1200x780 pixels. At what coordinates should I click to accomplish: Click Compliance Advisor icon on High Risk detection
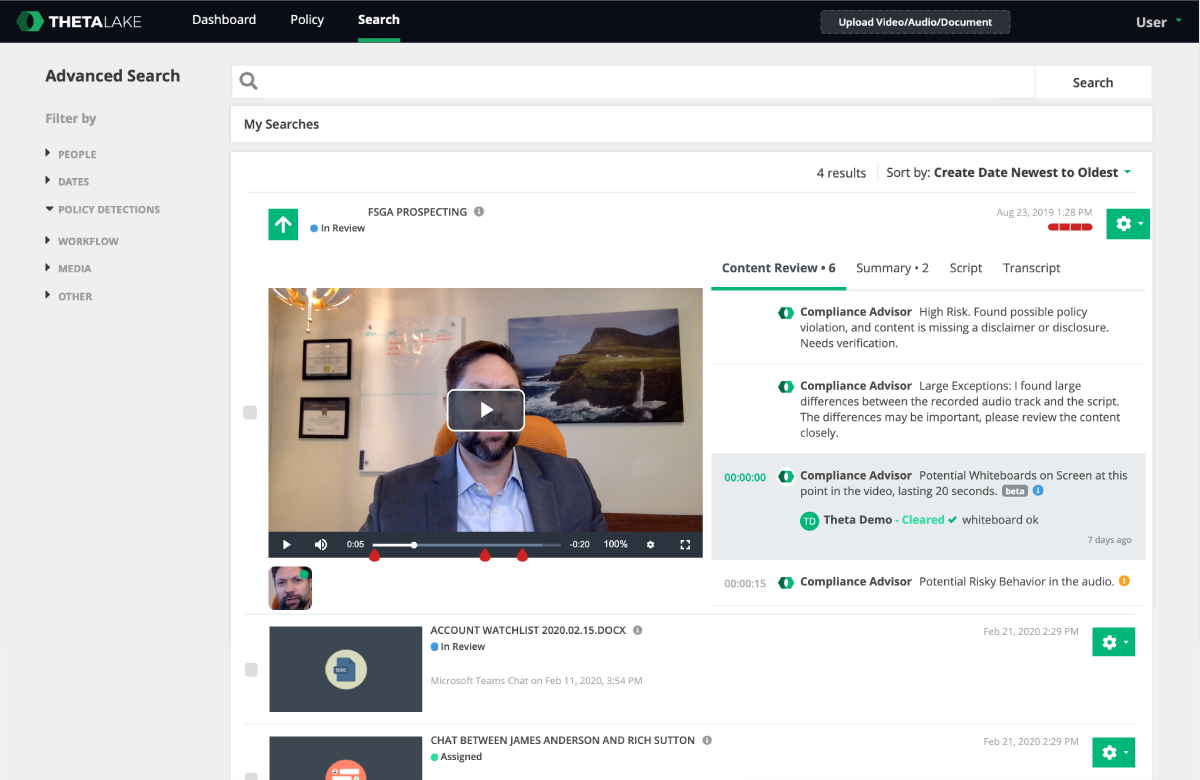(x=786, y=313)
